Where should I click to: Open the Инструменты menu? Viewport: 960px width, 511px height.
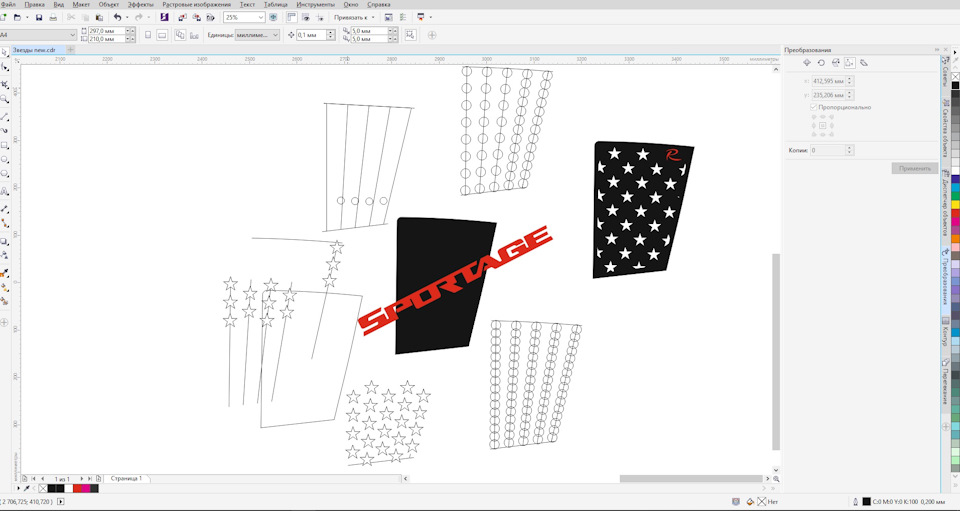point(315,4)
